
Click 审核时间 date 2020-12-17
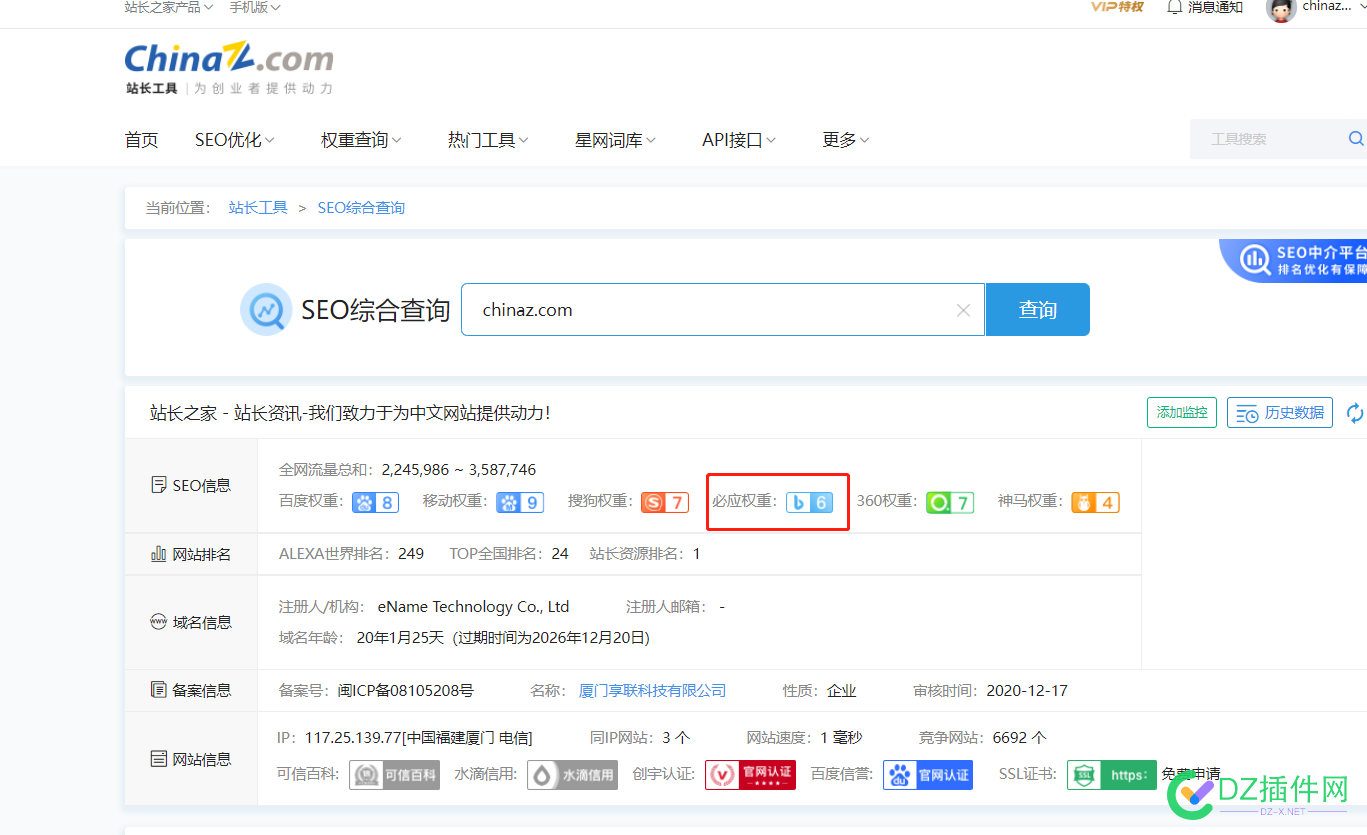(1027, 691)
